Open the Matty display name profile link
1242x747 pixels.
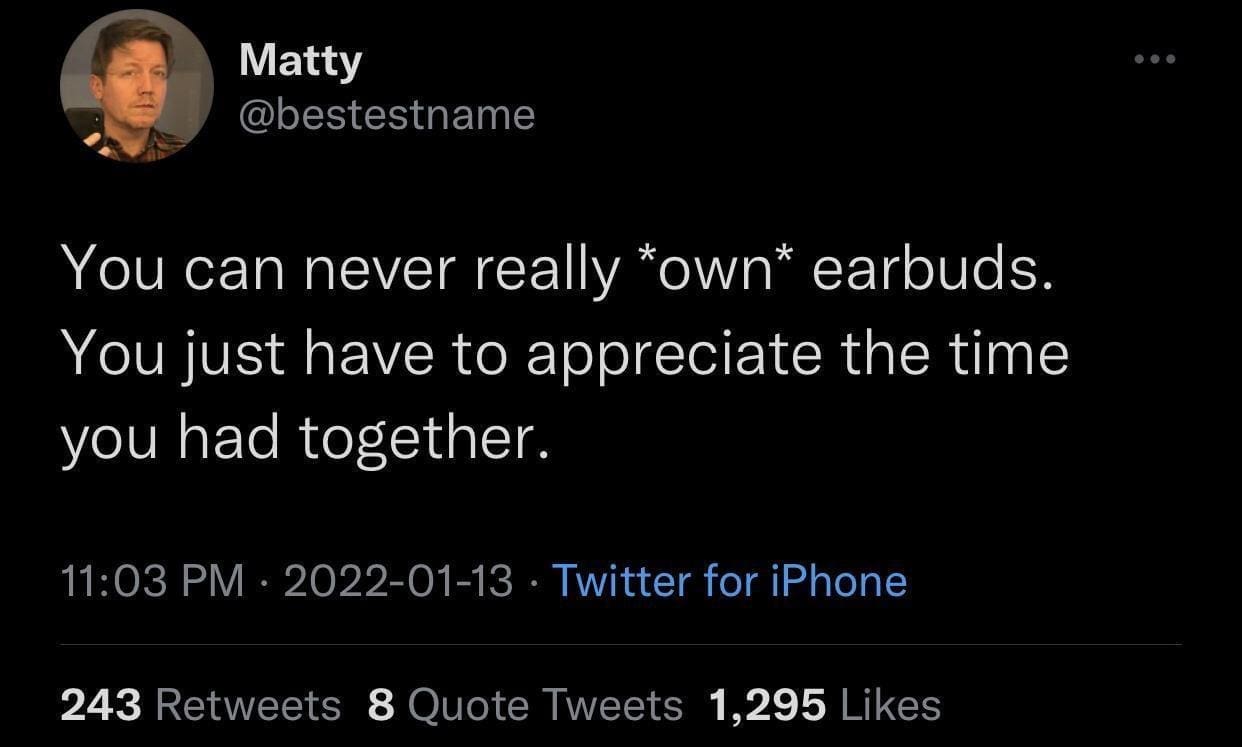pyautogui.click(x=300, y=62)
